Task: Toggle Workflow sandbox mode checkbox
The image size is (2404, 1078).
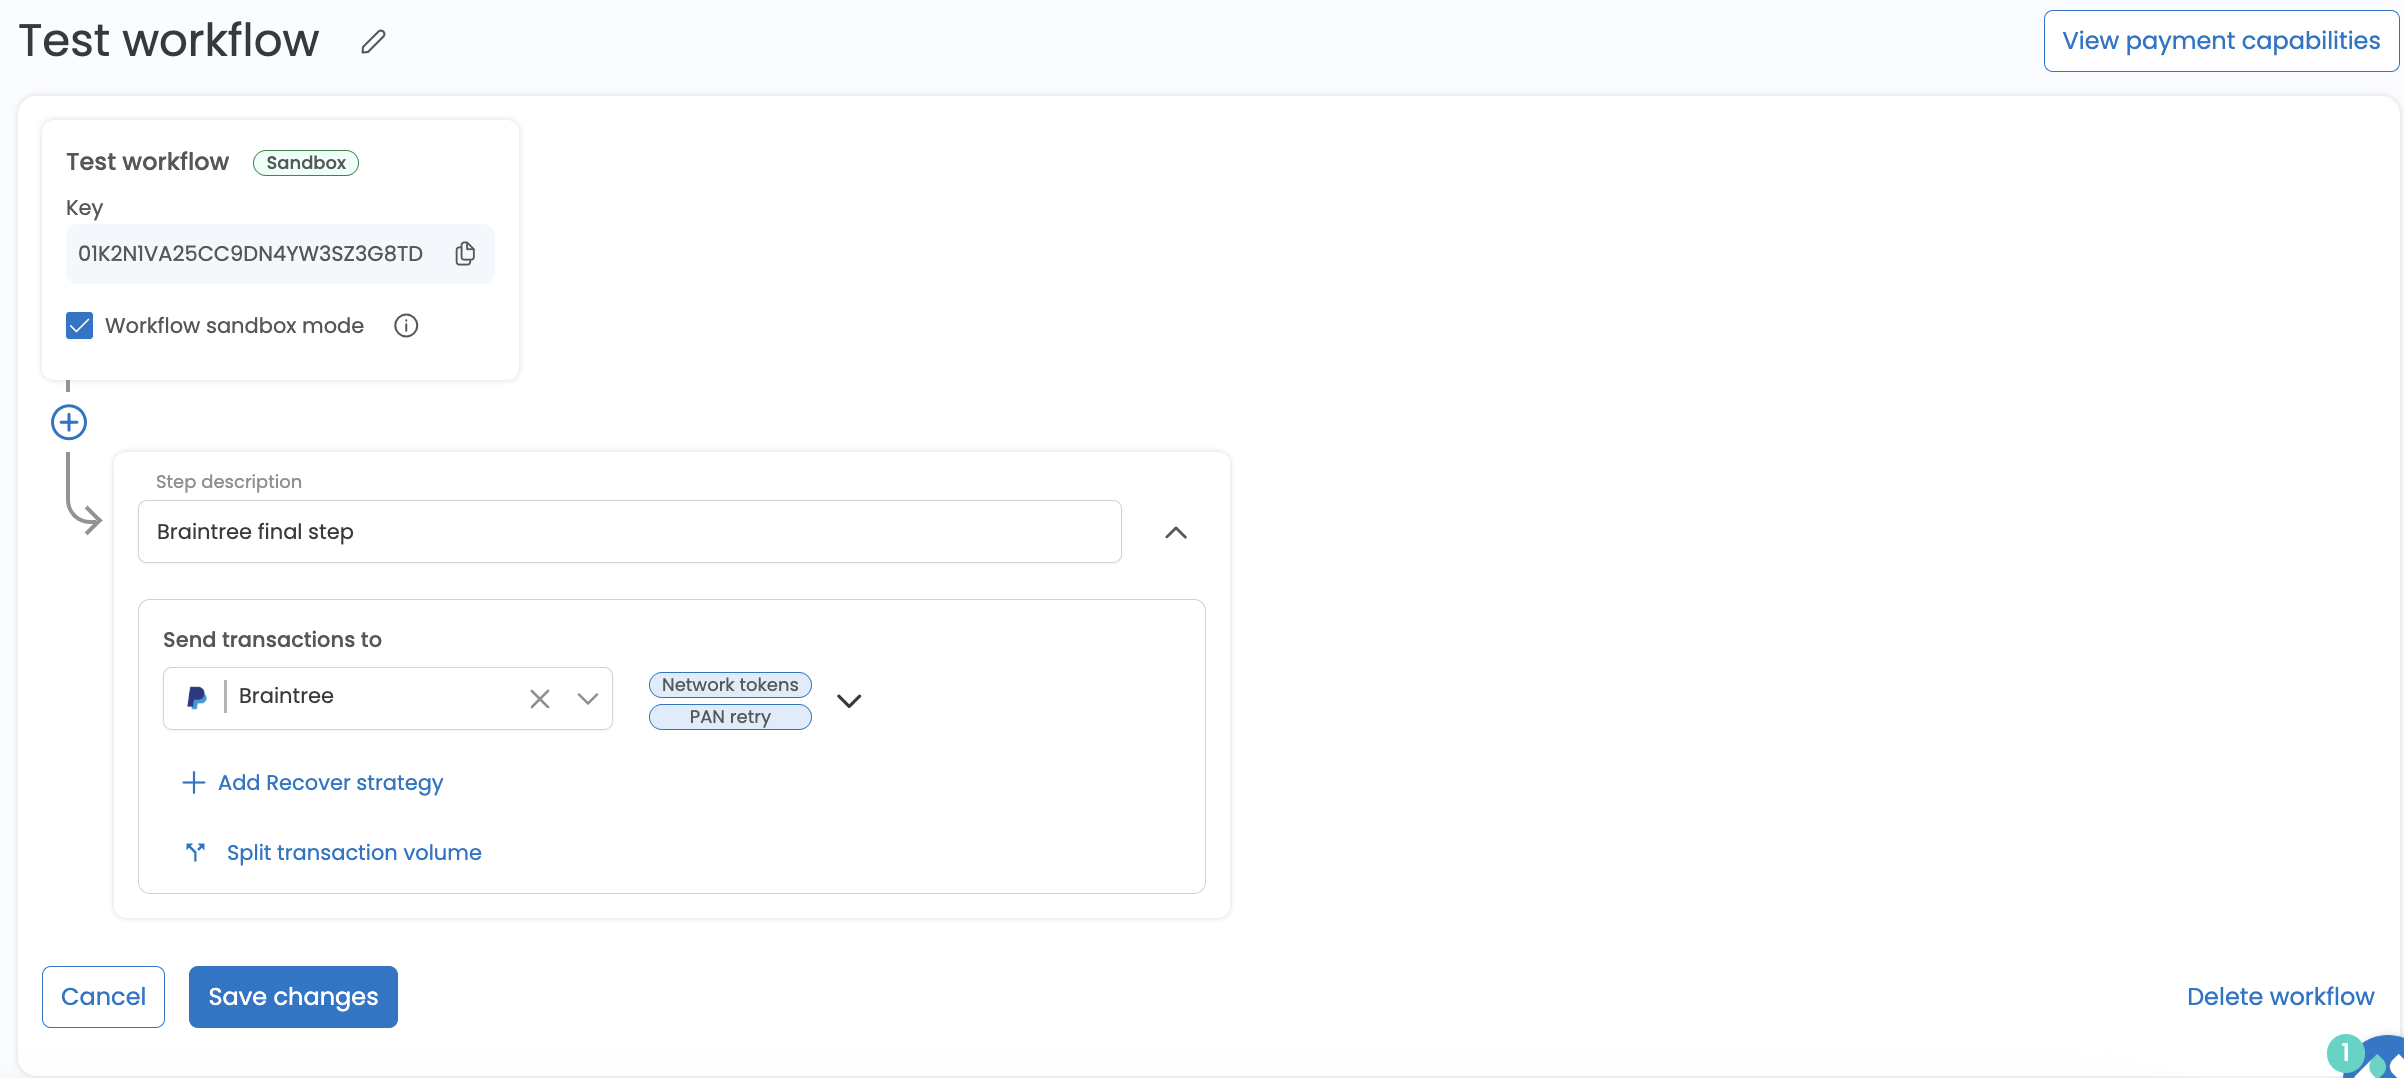Action: pyautogui.click(x=79, y=326)
